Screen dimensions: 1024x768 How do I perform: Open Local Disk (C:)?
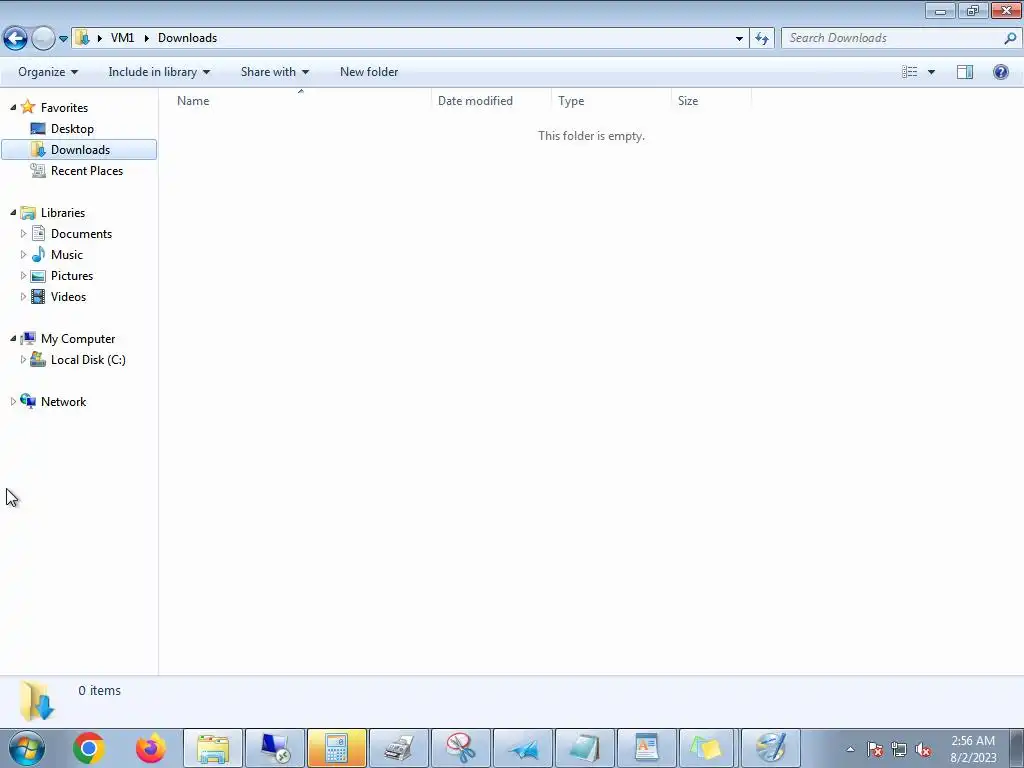point(88,360)
